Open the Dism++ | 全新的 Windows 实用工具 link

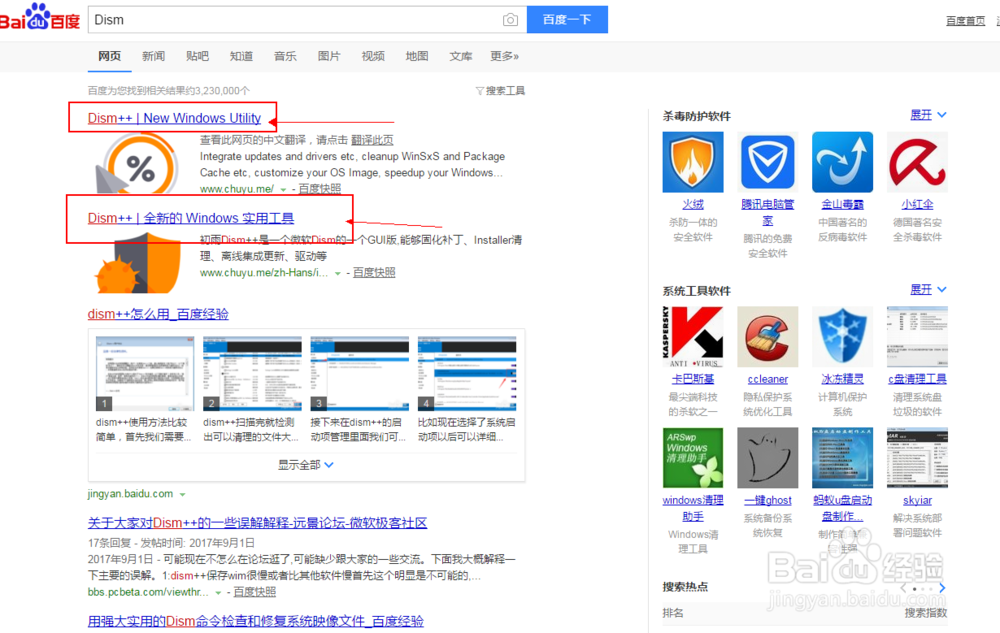[x=191, y=218]
